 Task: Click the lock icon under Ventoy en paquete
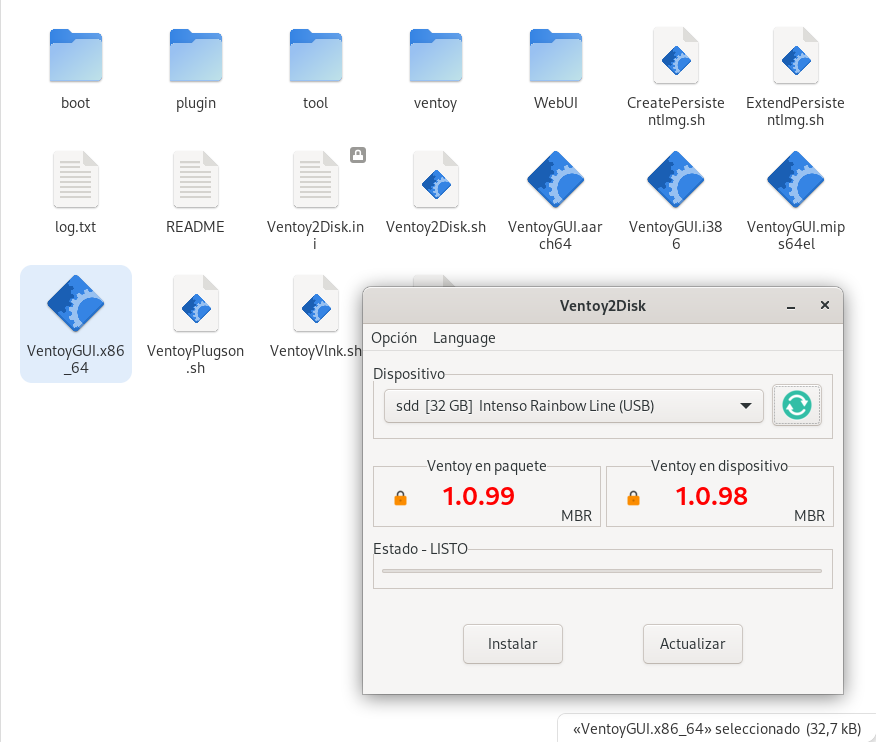[401, 498]
